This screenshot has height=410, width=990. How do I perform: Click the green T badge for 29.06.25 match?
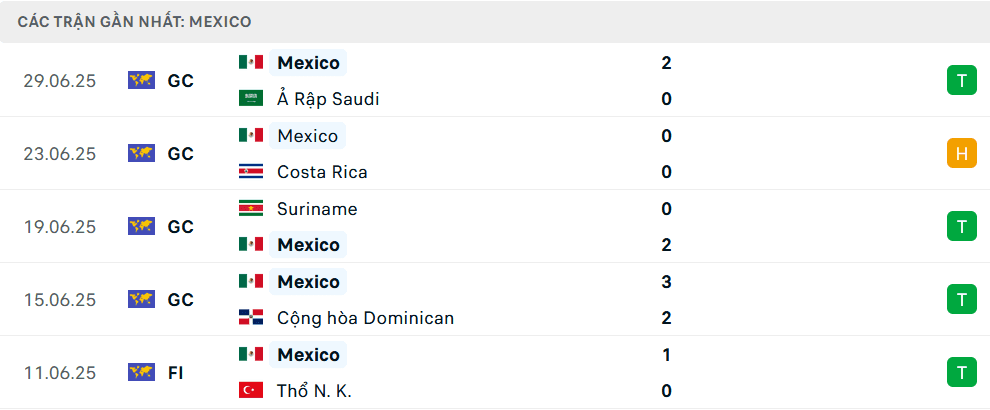[961, 81]
